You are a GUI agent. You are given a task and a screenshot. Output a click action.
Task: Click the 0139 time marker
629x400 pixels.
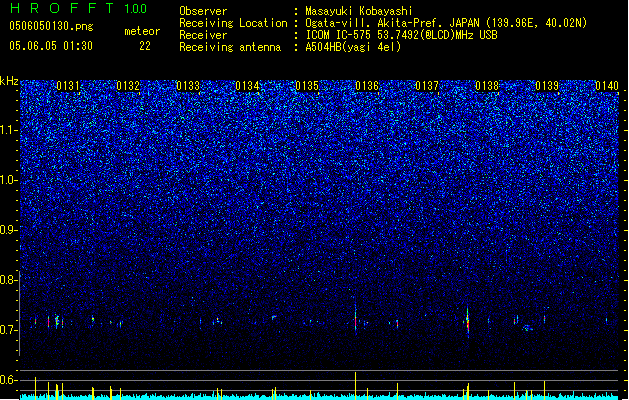[547, 86]
